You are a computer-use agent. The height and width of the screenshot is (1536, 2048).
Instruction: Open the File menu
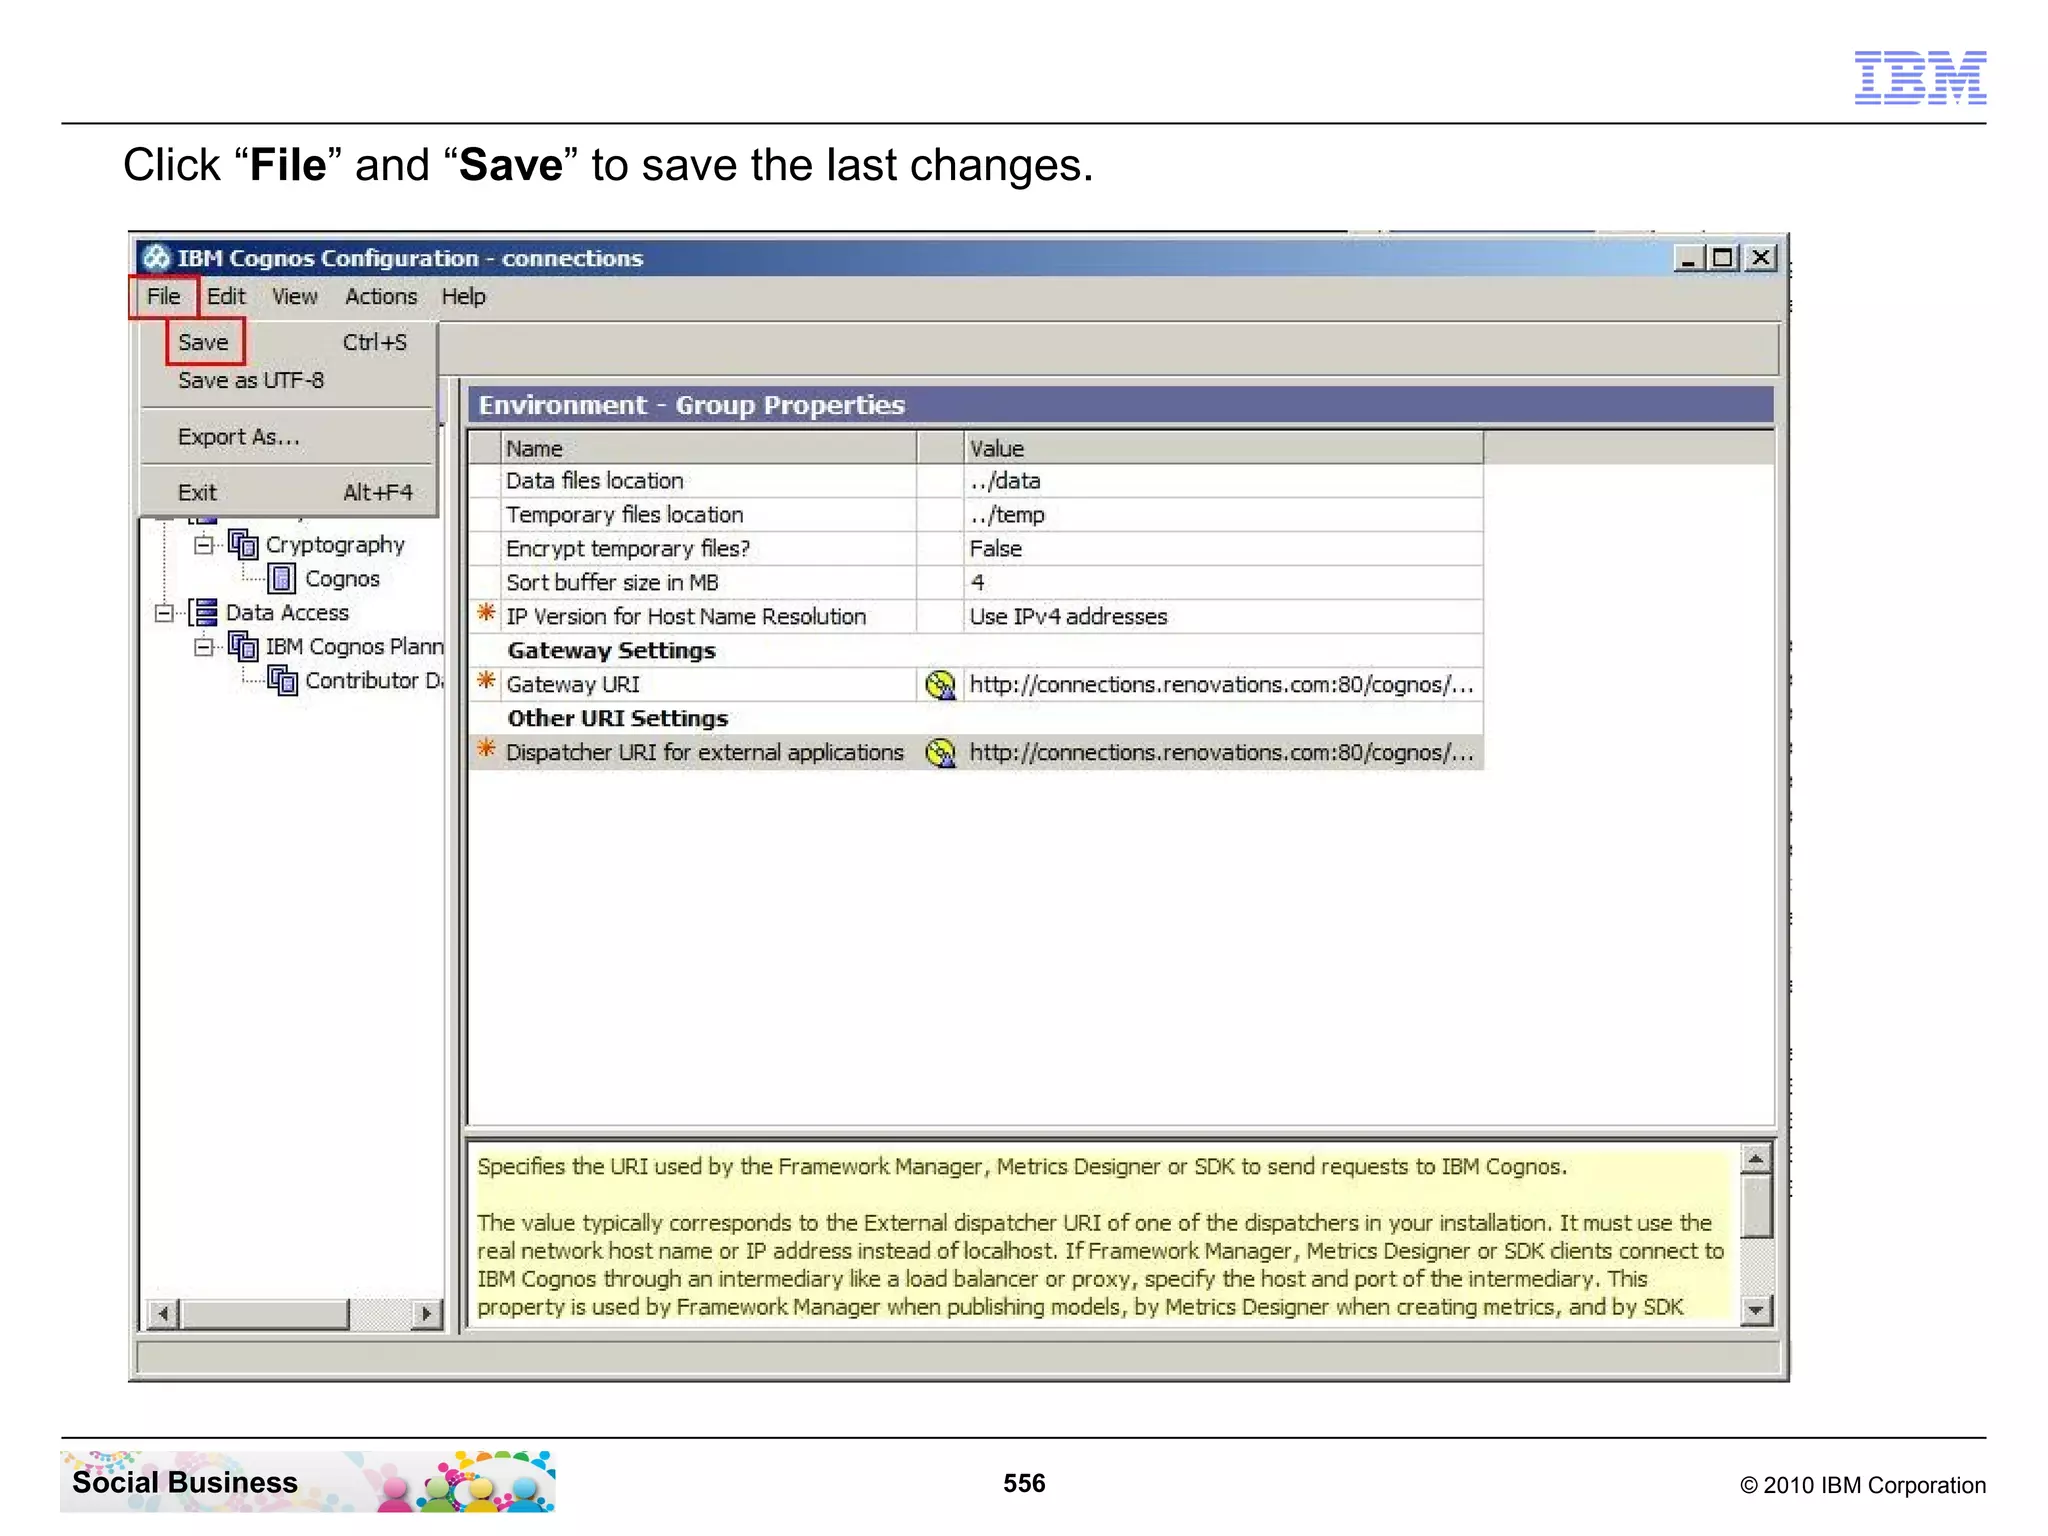[x=163, y=297]
